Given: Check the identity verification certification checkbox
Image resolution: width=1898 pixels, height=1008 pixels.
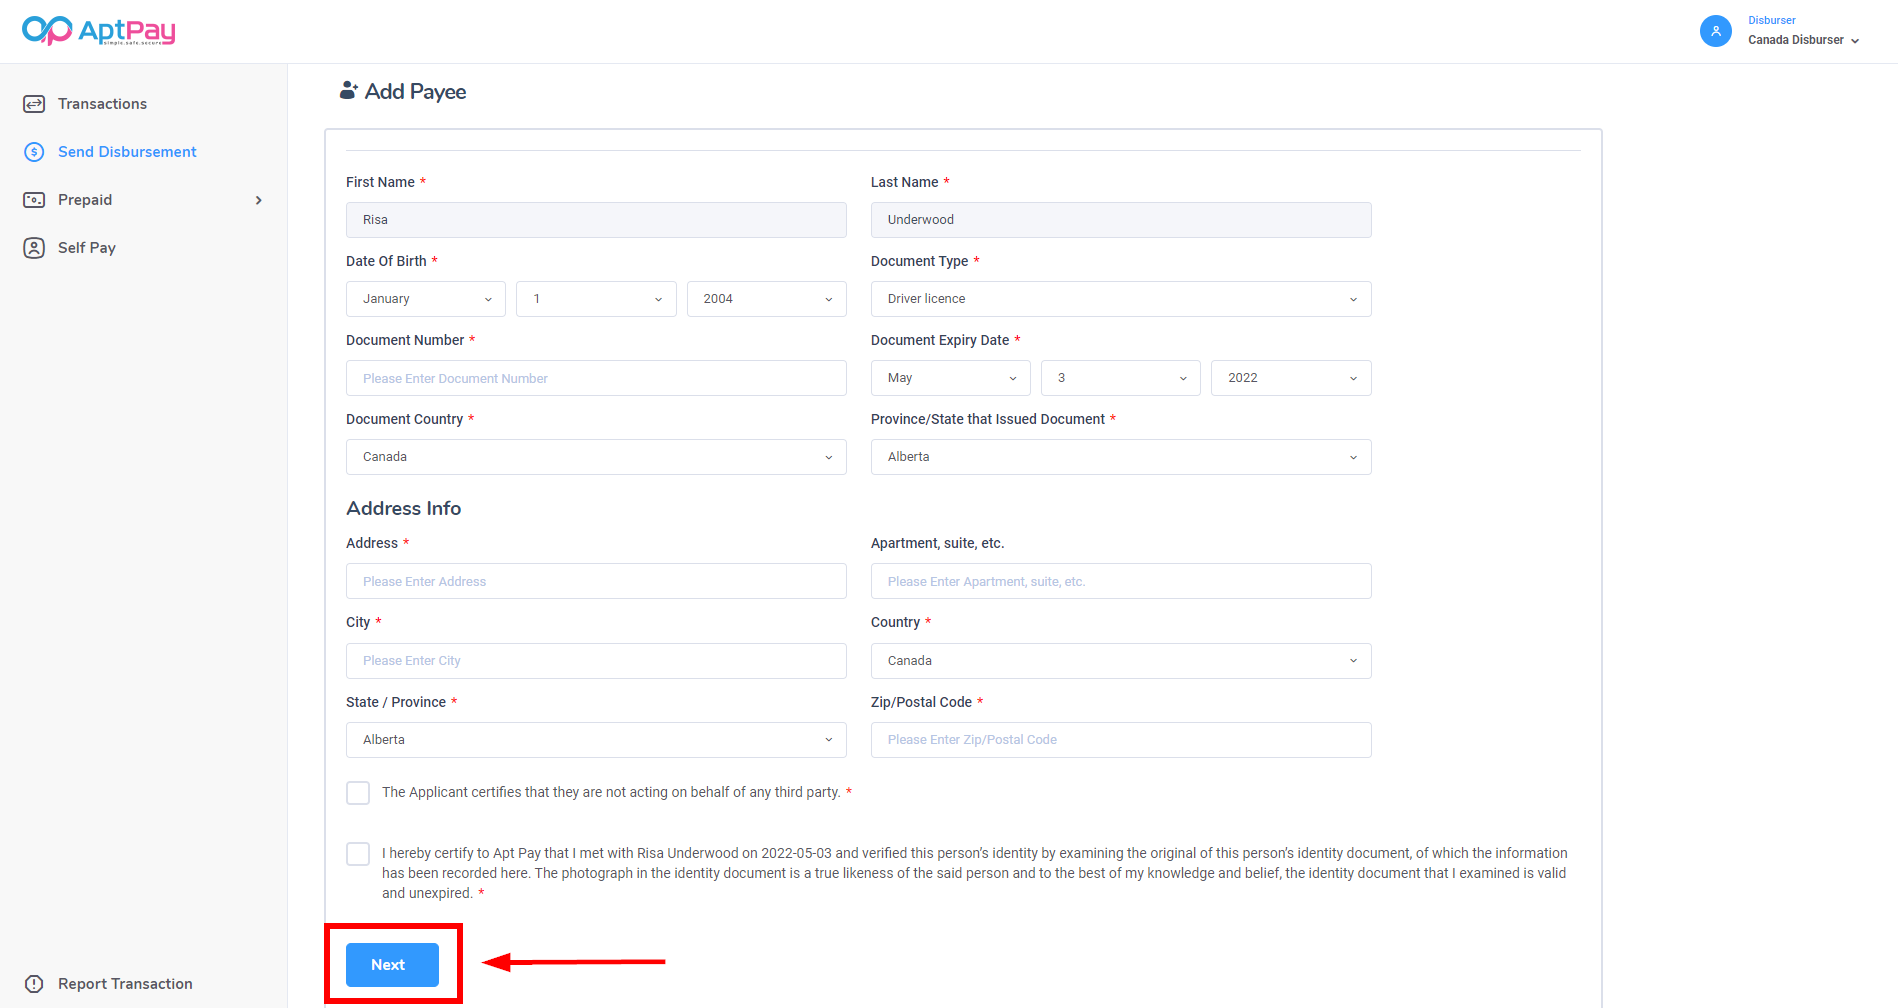Looking at the screenshot, I should 358,854.
